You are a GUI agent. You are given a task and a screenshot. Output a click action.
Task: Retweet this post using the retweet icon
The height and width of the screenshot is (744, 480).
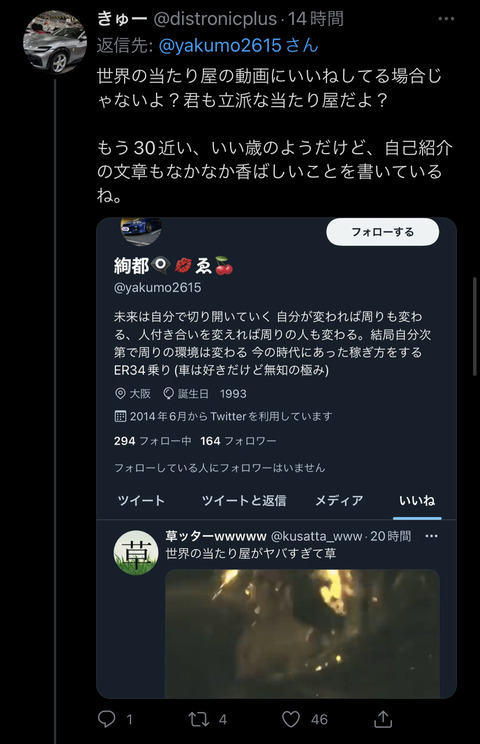coord(199,719)
